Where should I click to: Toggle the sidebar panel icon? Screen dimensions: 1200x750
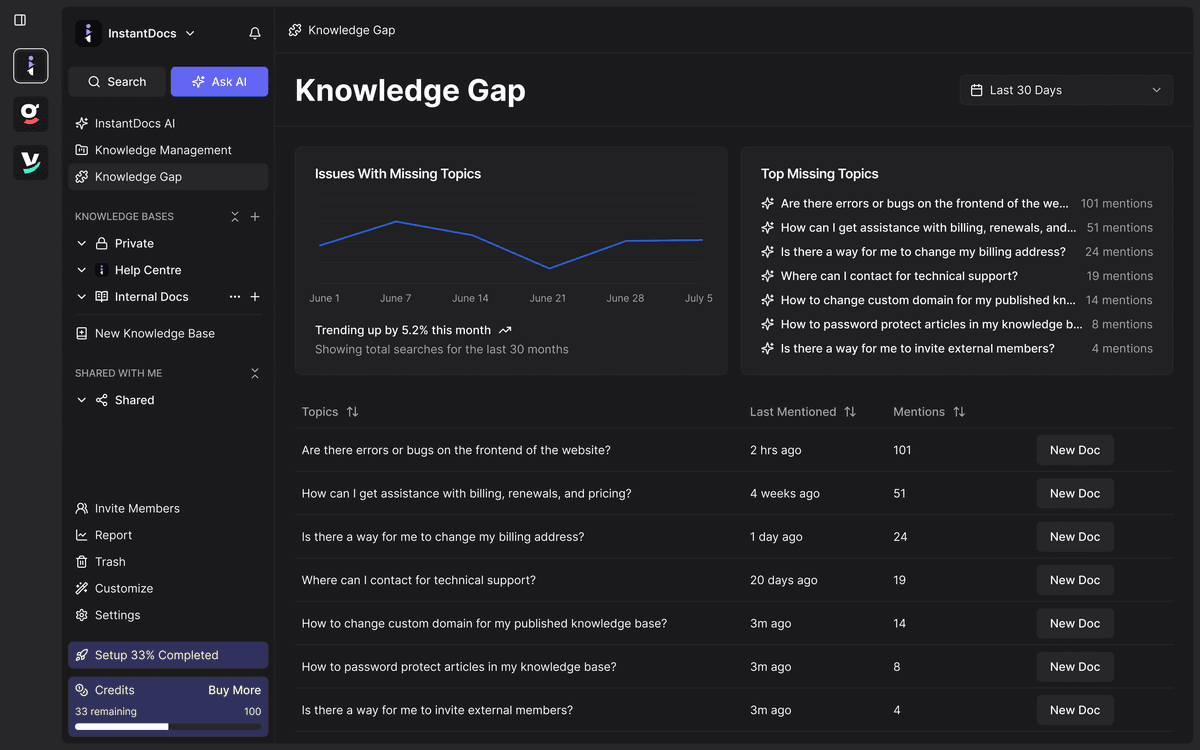point(20,20)
